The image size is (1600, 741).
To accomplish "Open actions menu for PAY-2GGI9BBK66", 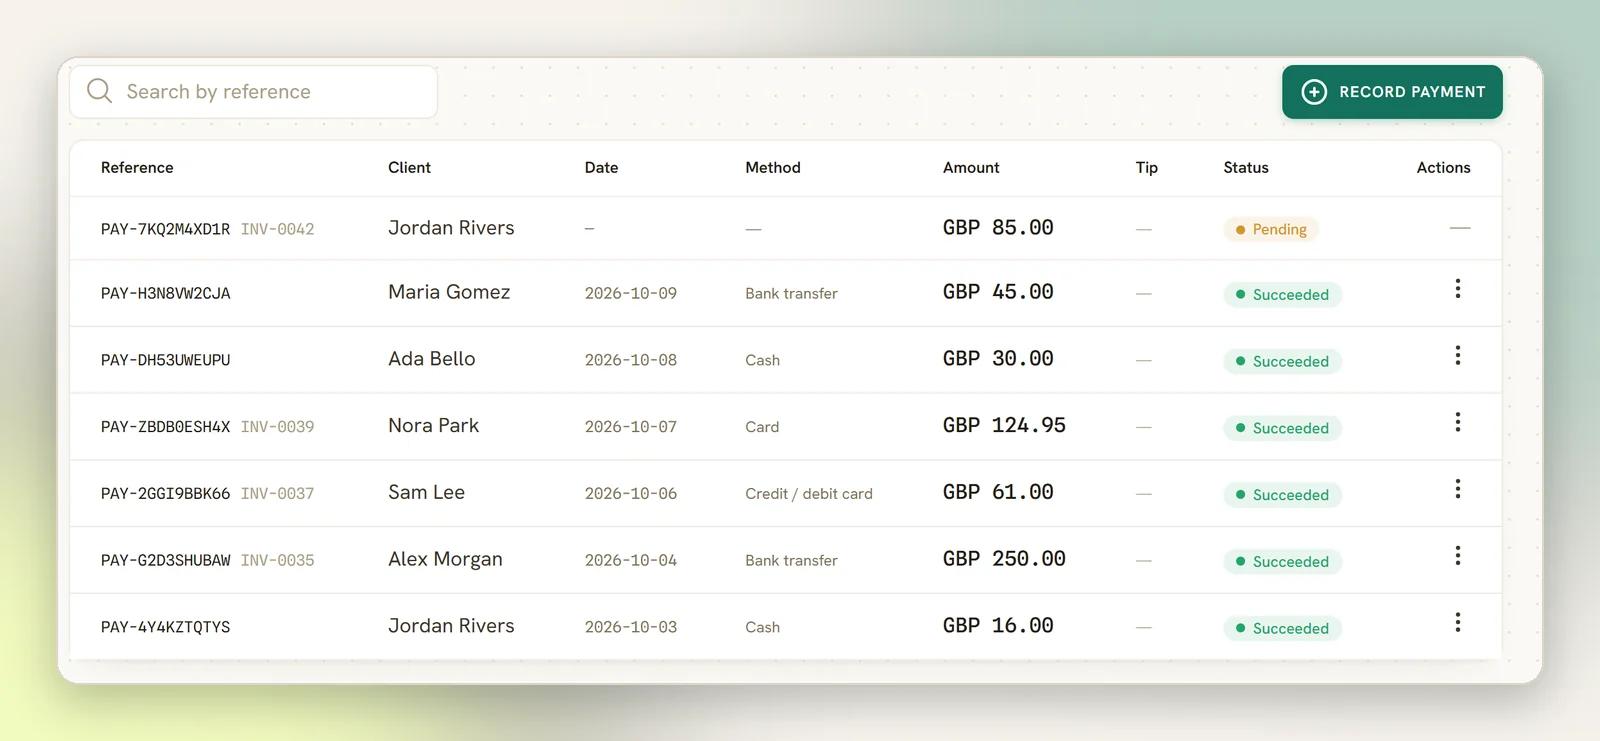I will (x=1458, y=489).
